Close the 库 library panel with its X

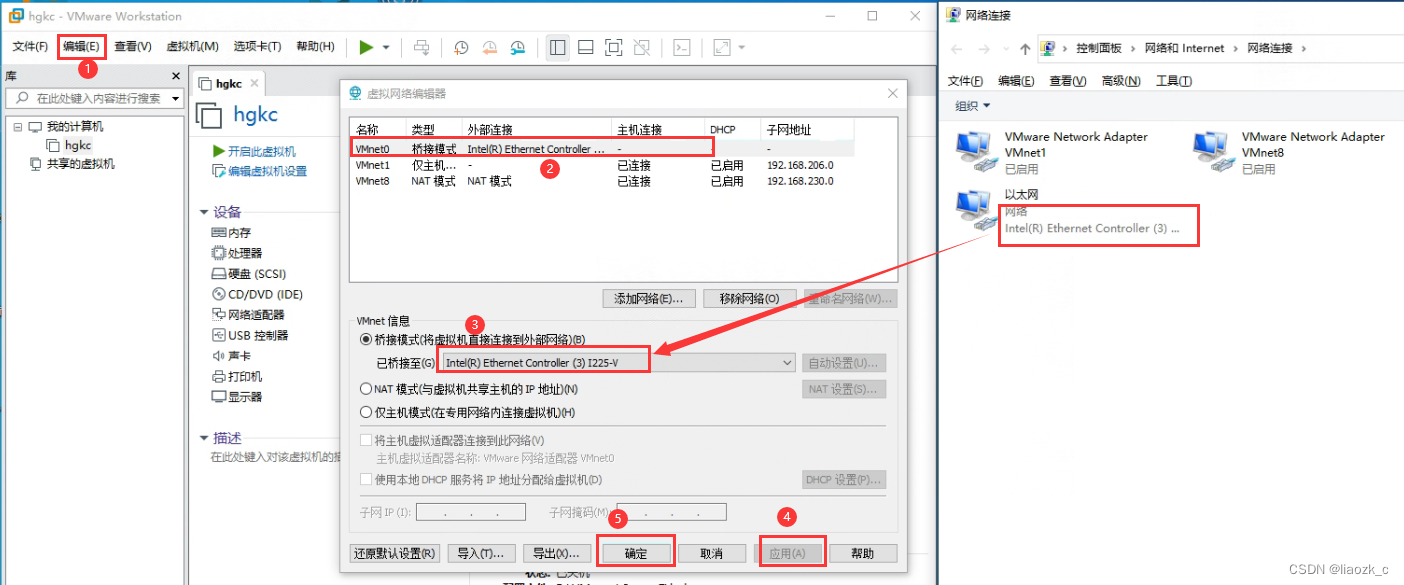pos(175,76)
